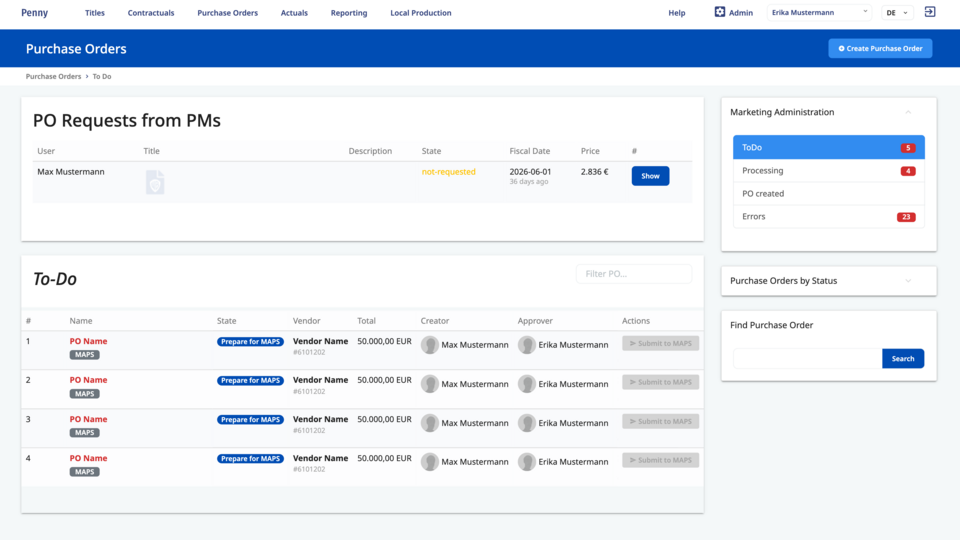Select Errors in Marketing Administration
960x540 pixels.
[x=829, y=217]
